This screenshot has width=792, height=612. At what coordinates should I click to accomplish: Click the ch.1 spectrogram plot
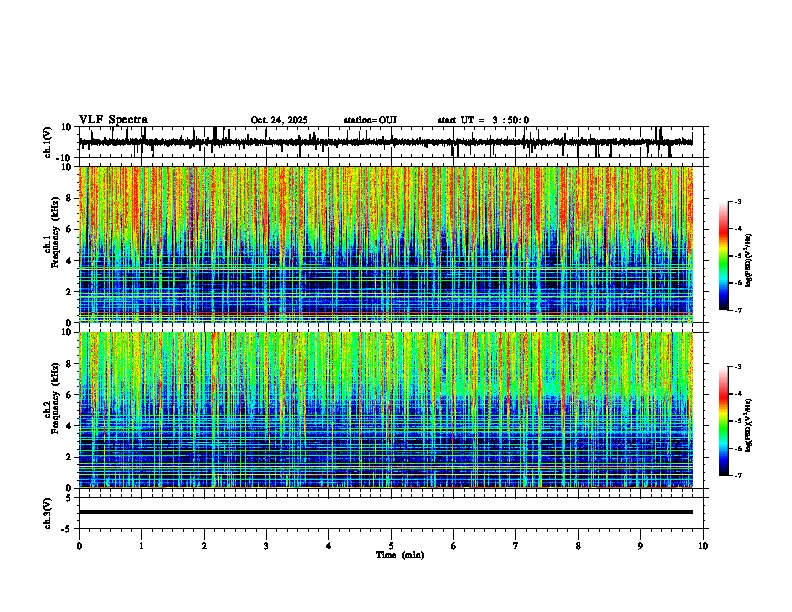(386, 244)
